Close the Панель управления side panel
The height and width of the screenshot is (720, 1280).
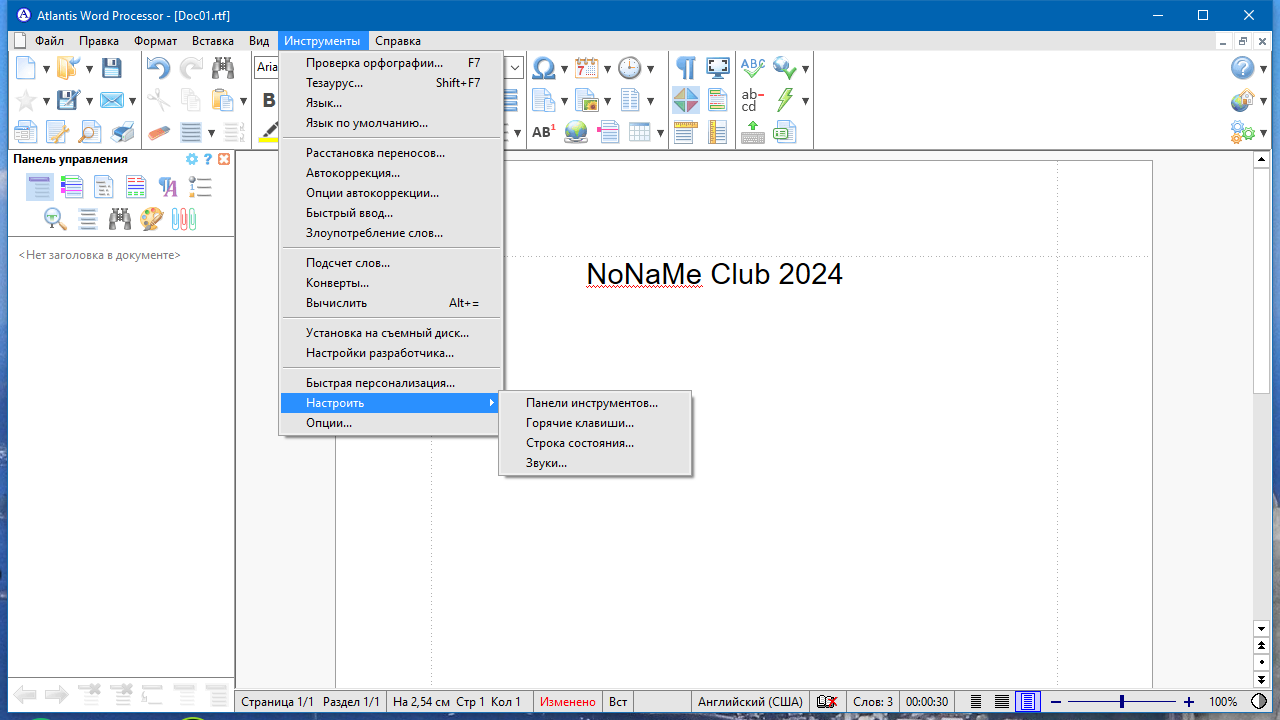(224, 159)
